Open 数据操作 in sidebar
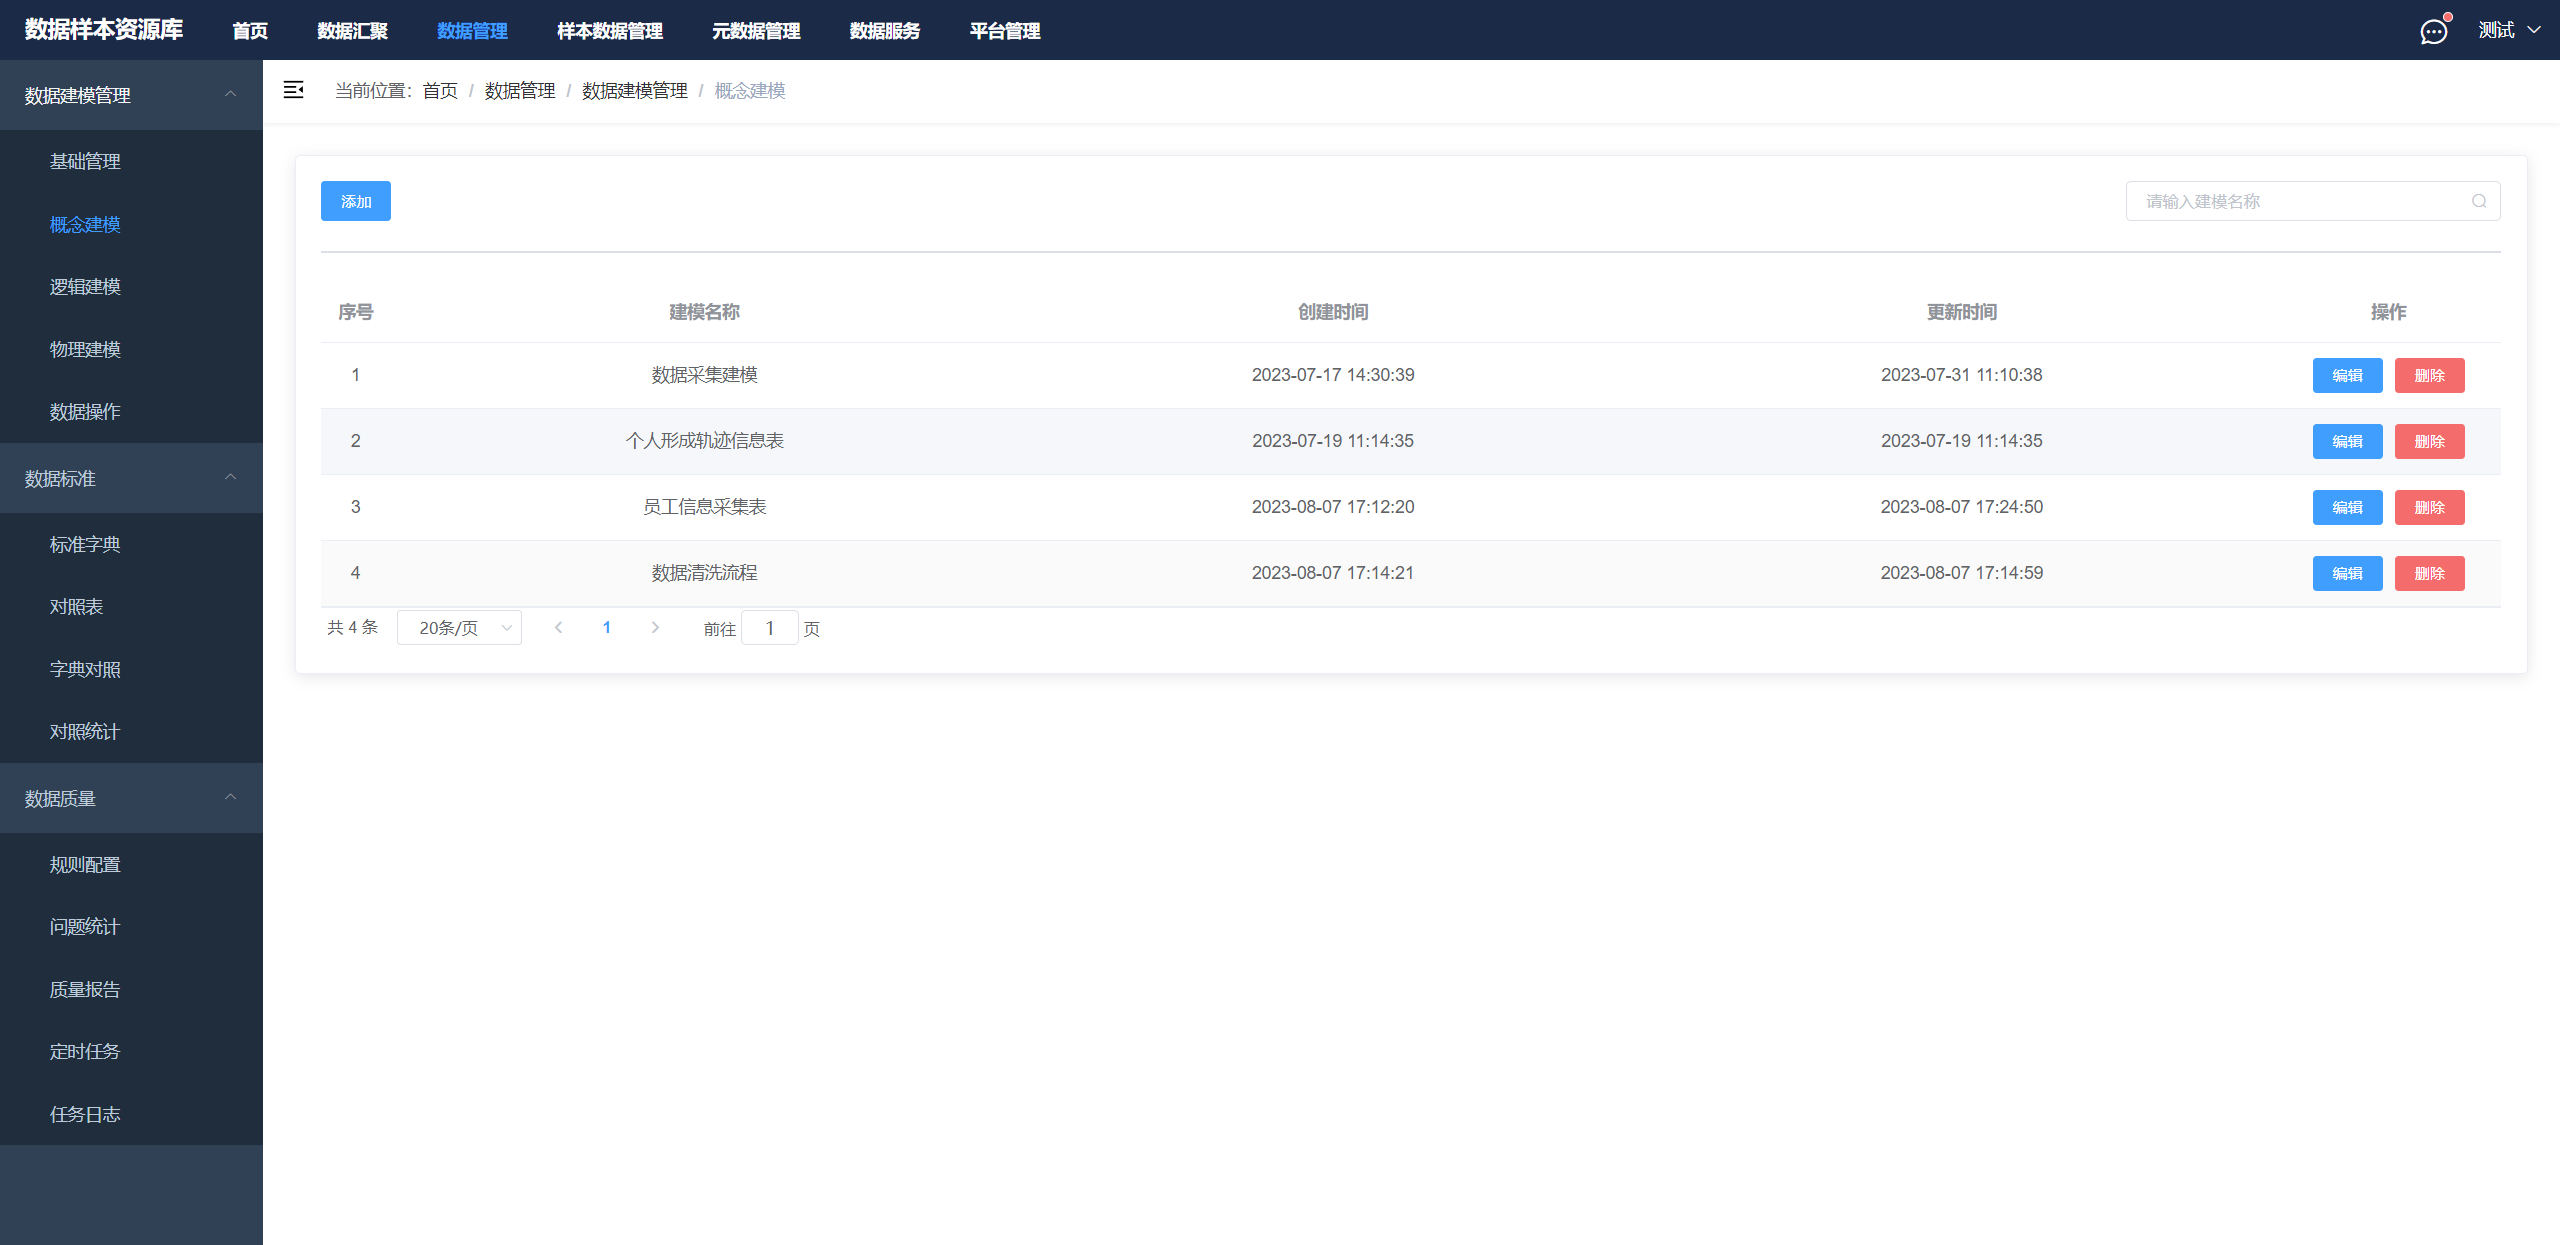 click(x=131, y=411)
